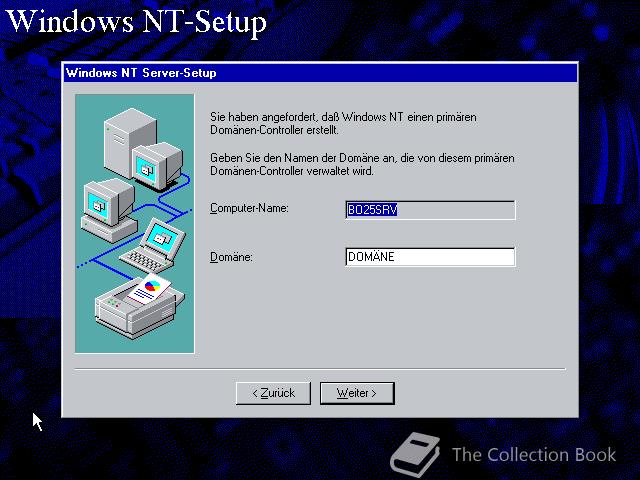Focus the Computer-Name input field
The width and height of the screenshot is (640, 480).
click(x=430, y=210)
